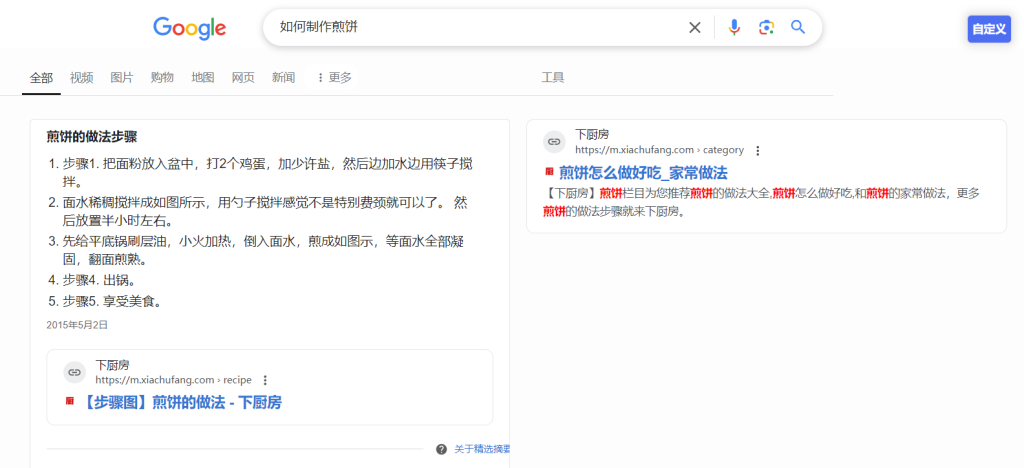
Task: Click the m.xiachufang.com › recipe URL
Action: pos(173,380)
